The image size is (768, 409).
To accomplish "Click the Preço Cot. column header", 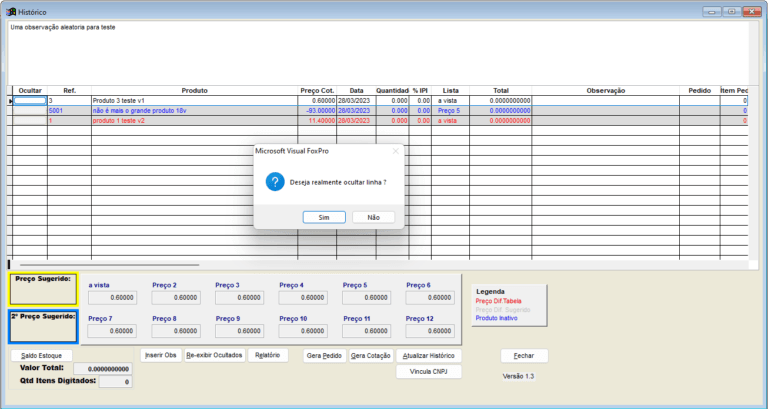I will [x=317, y=91].
